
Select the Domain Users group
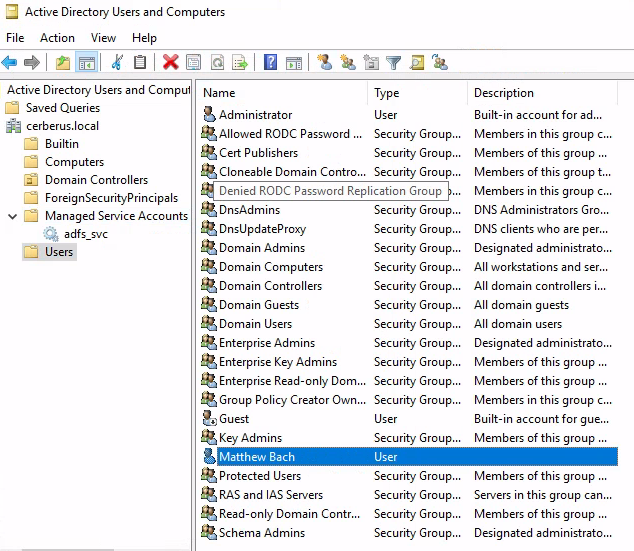pos(255,324)
